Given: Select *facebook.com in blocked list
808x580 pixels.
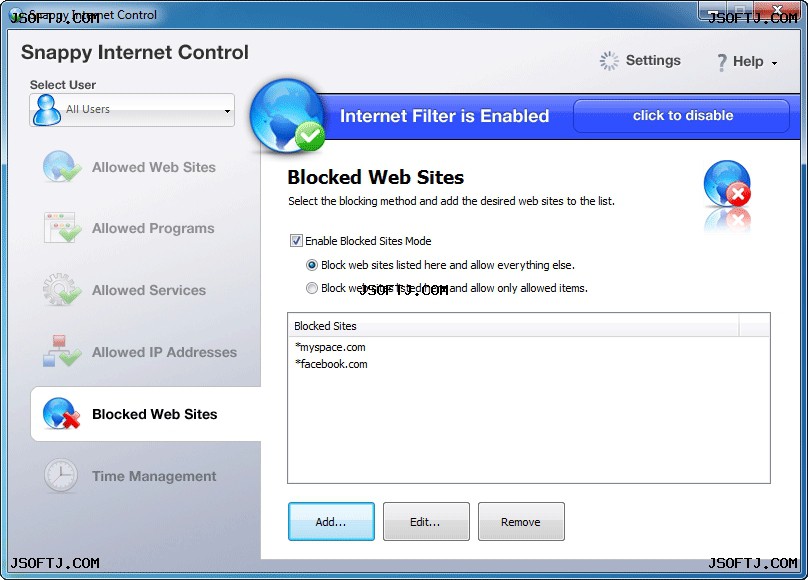Looking at the screenshot, I should 331,364.
